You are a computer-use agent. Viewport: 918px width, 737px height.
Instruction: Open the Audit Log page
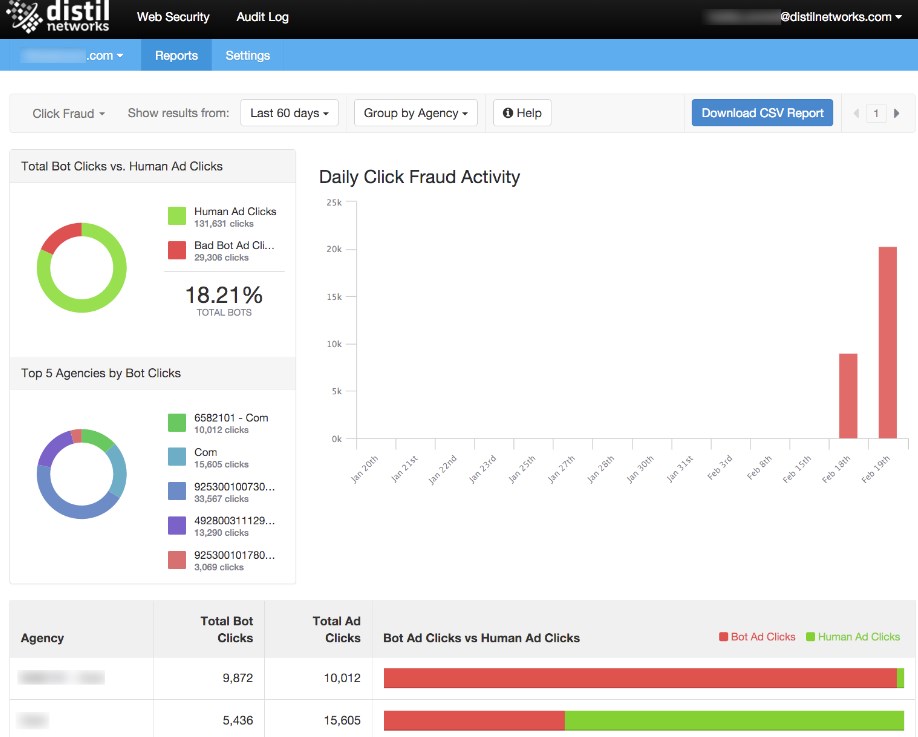click(x=262, y=17)
